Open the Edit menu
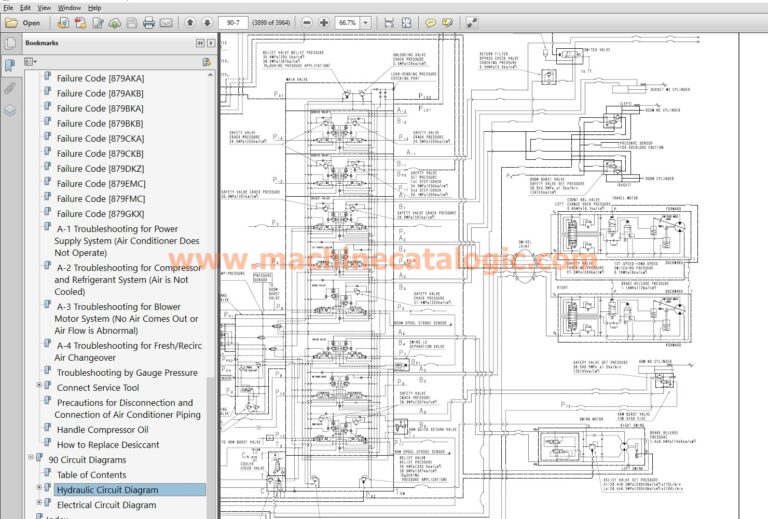Screen dimensions: 768x519 point(25,8)
